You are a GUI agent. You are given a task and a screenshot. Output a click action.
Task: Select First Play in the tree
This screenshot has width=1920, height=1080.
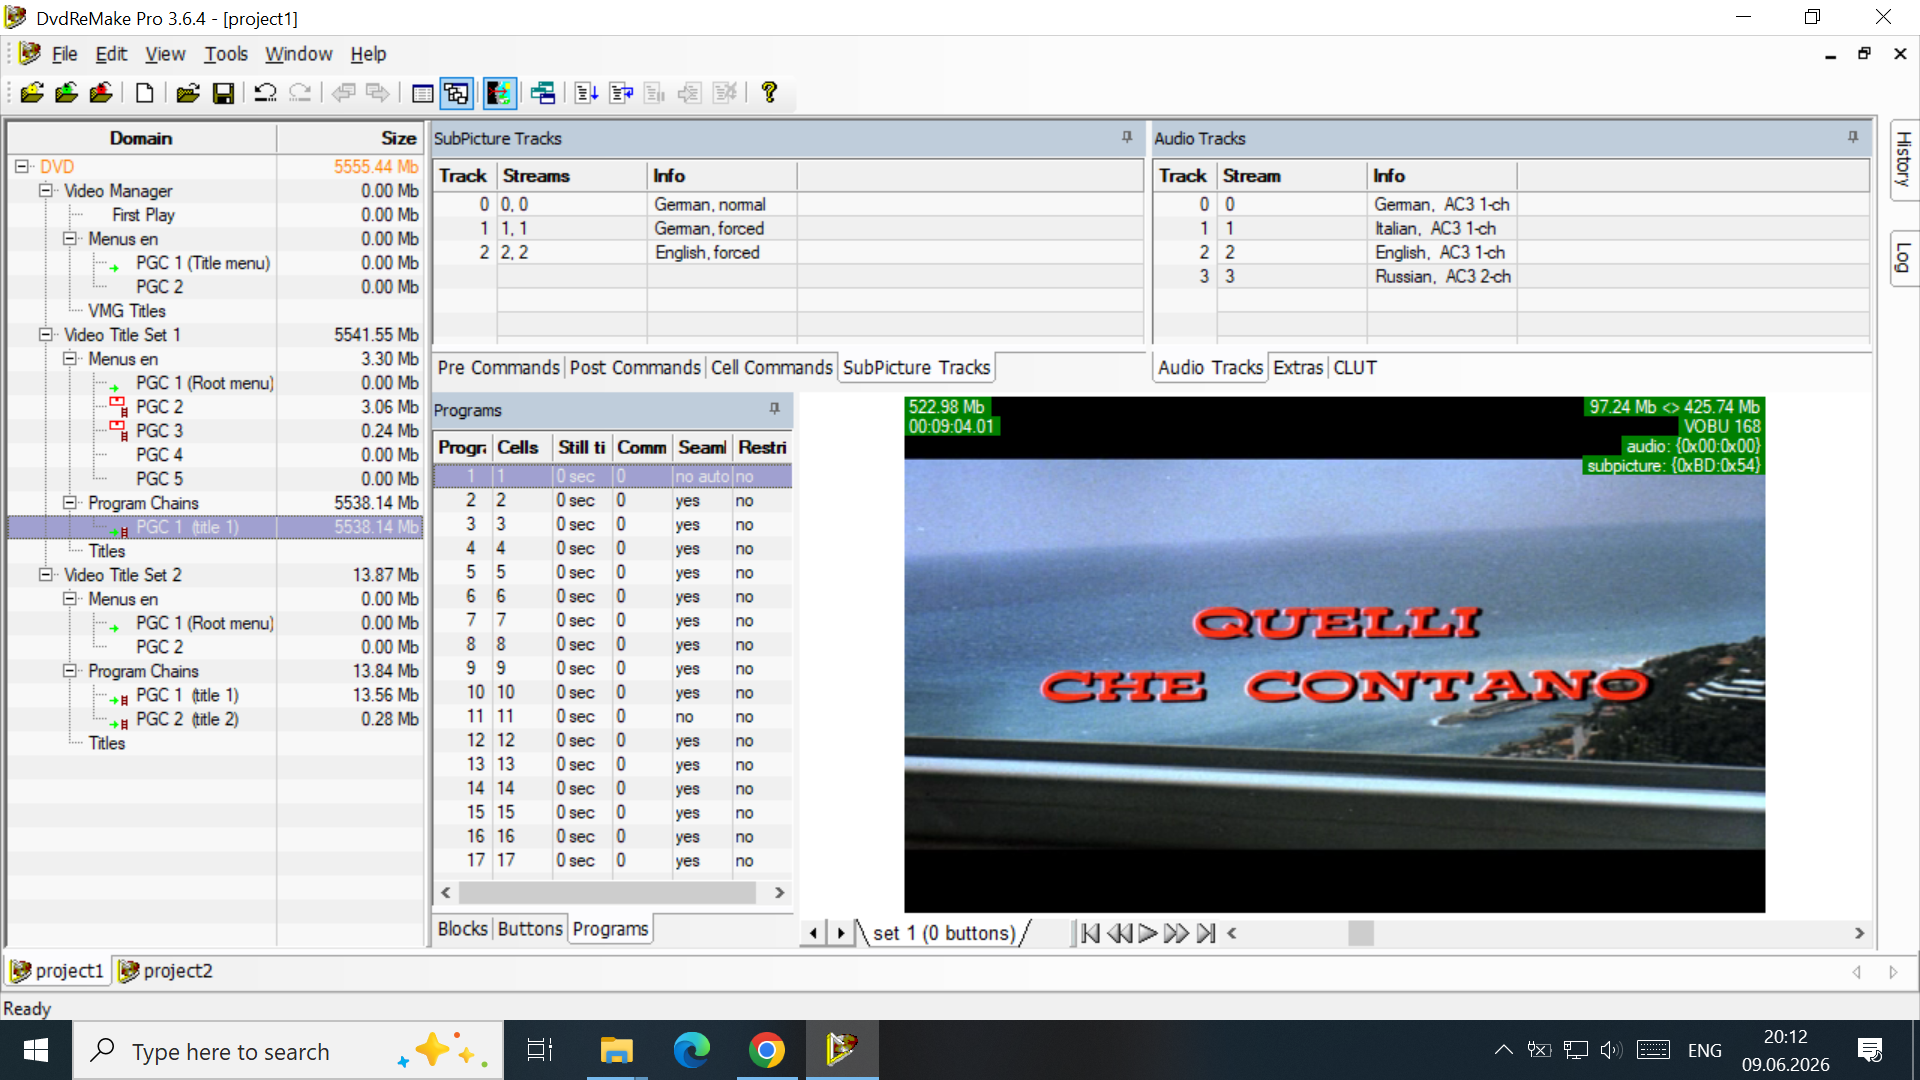tap(143, 214)
